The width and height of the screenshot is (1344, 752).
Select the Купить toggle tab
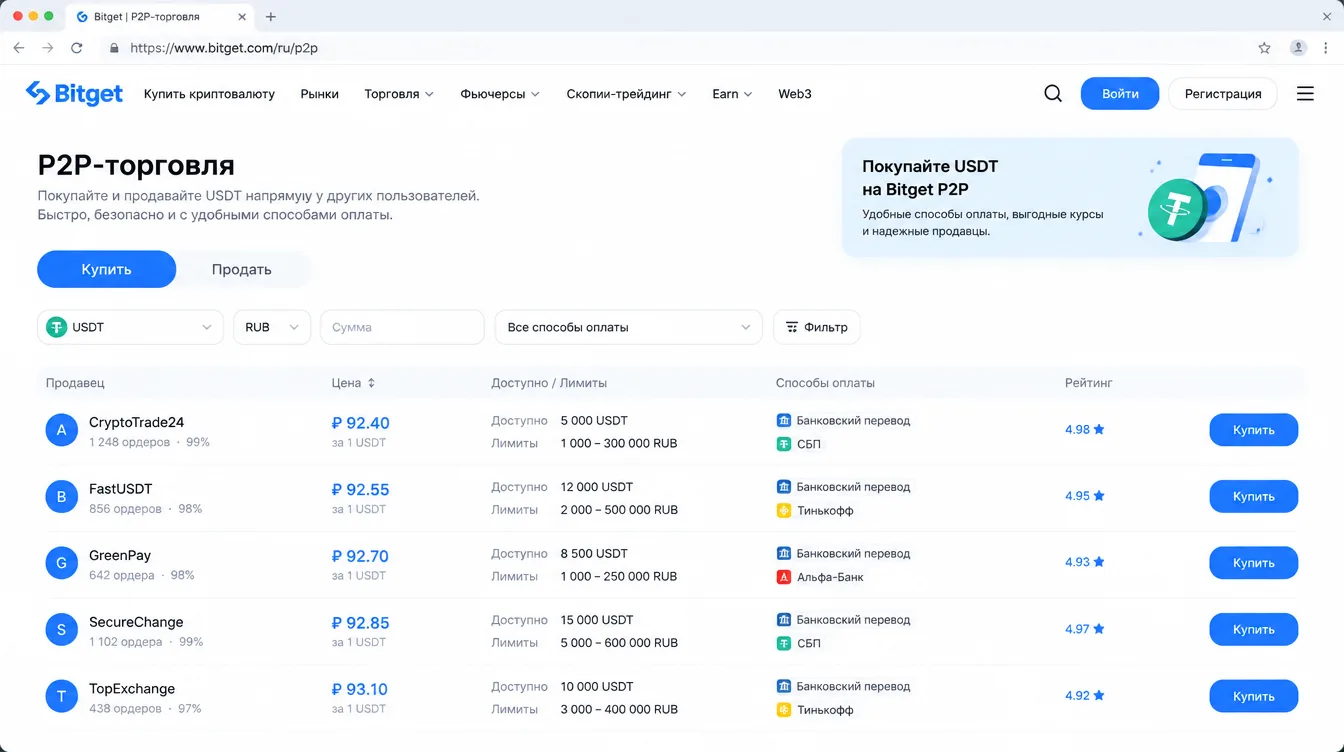tap(106, 269)
